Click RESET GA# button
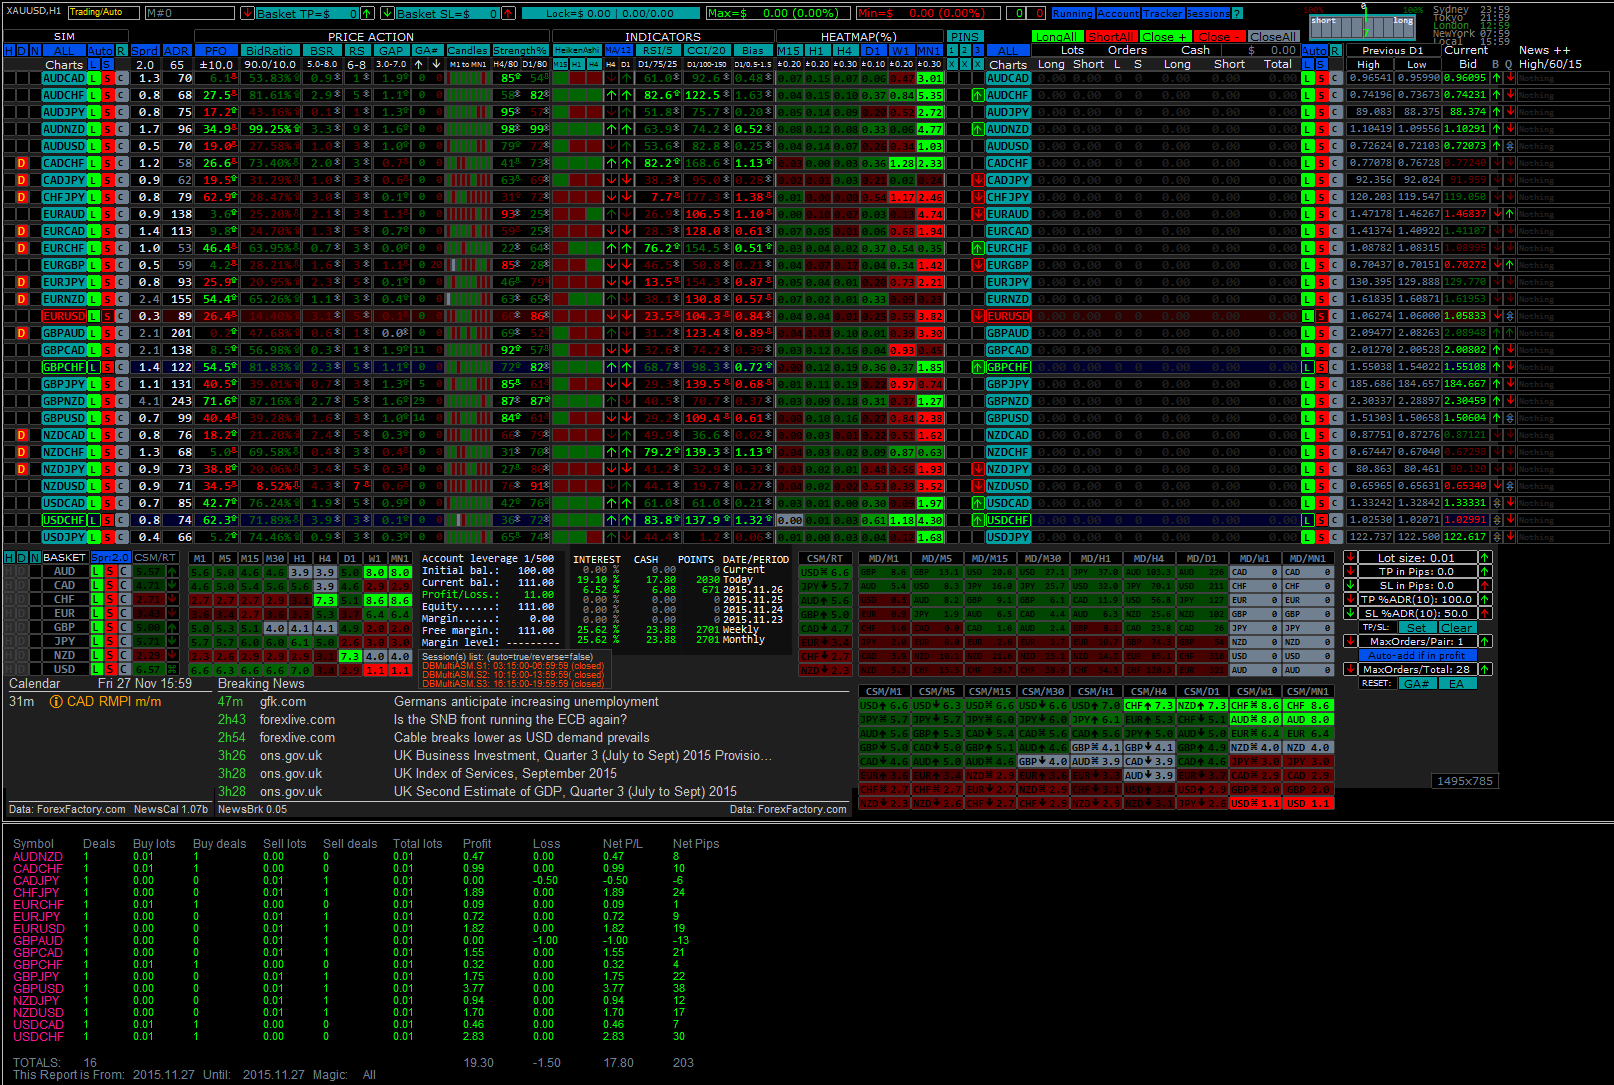Screen dimensions: 1614x1085 pyautogui.click(x=1416, y=684)
